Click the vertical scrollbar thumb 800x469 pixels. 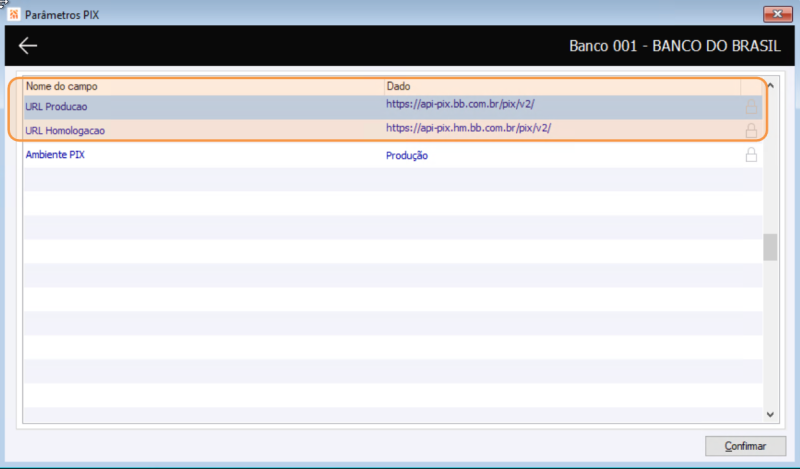(x=770, y=247)
